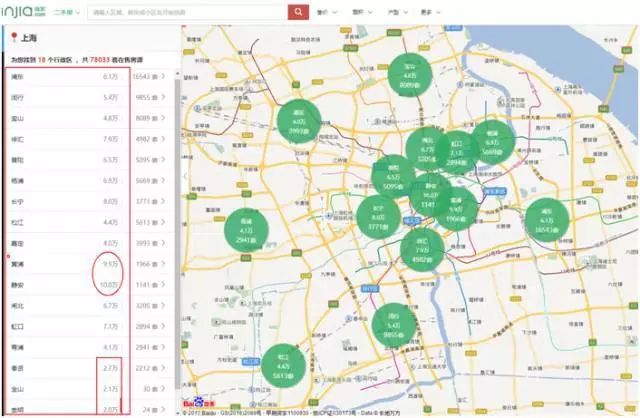The image size is (640, 418).
Task: Open the 售价 price filter dropdown
Action: [323, 13]
